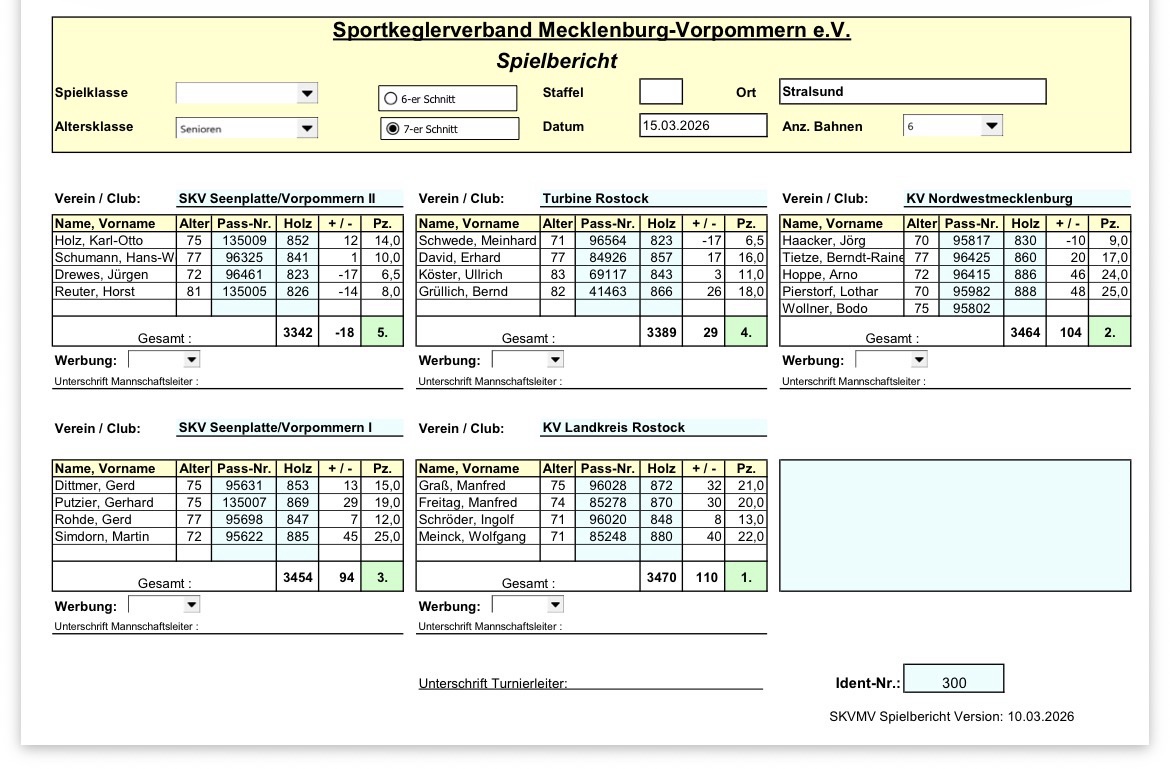Image resolution: width=1170 pixels, height=769 pixels.
Task: Click the Staffel input box
Action: pos(661,92)
